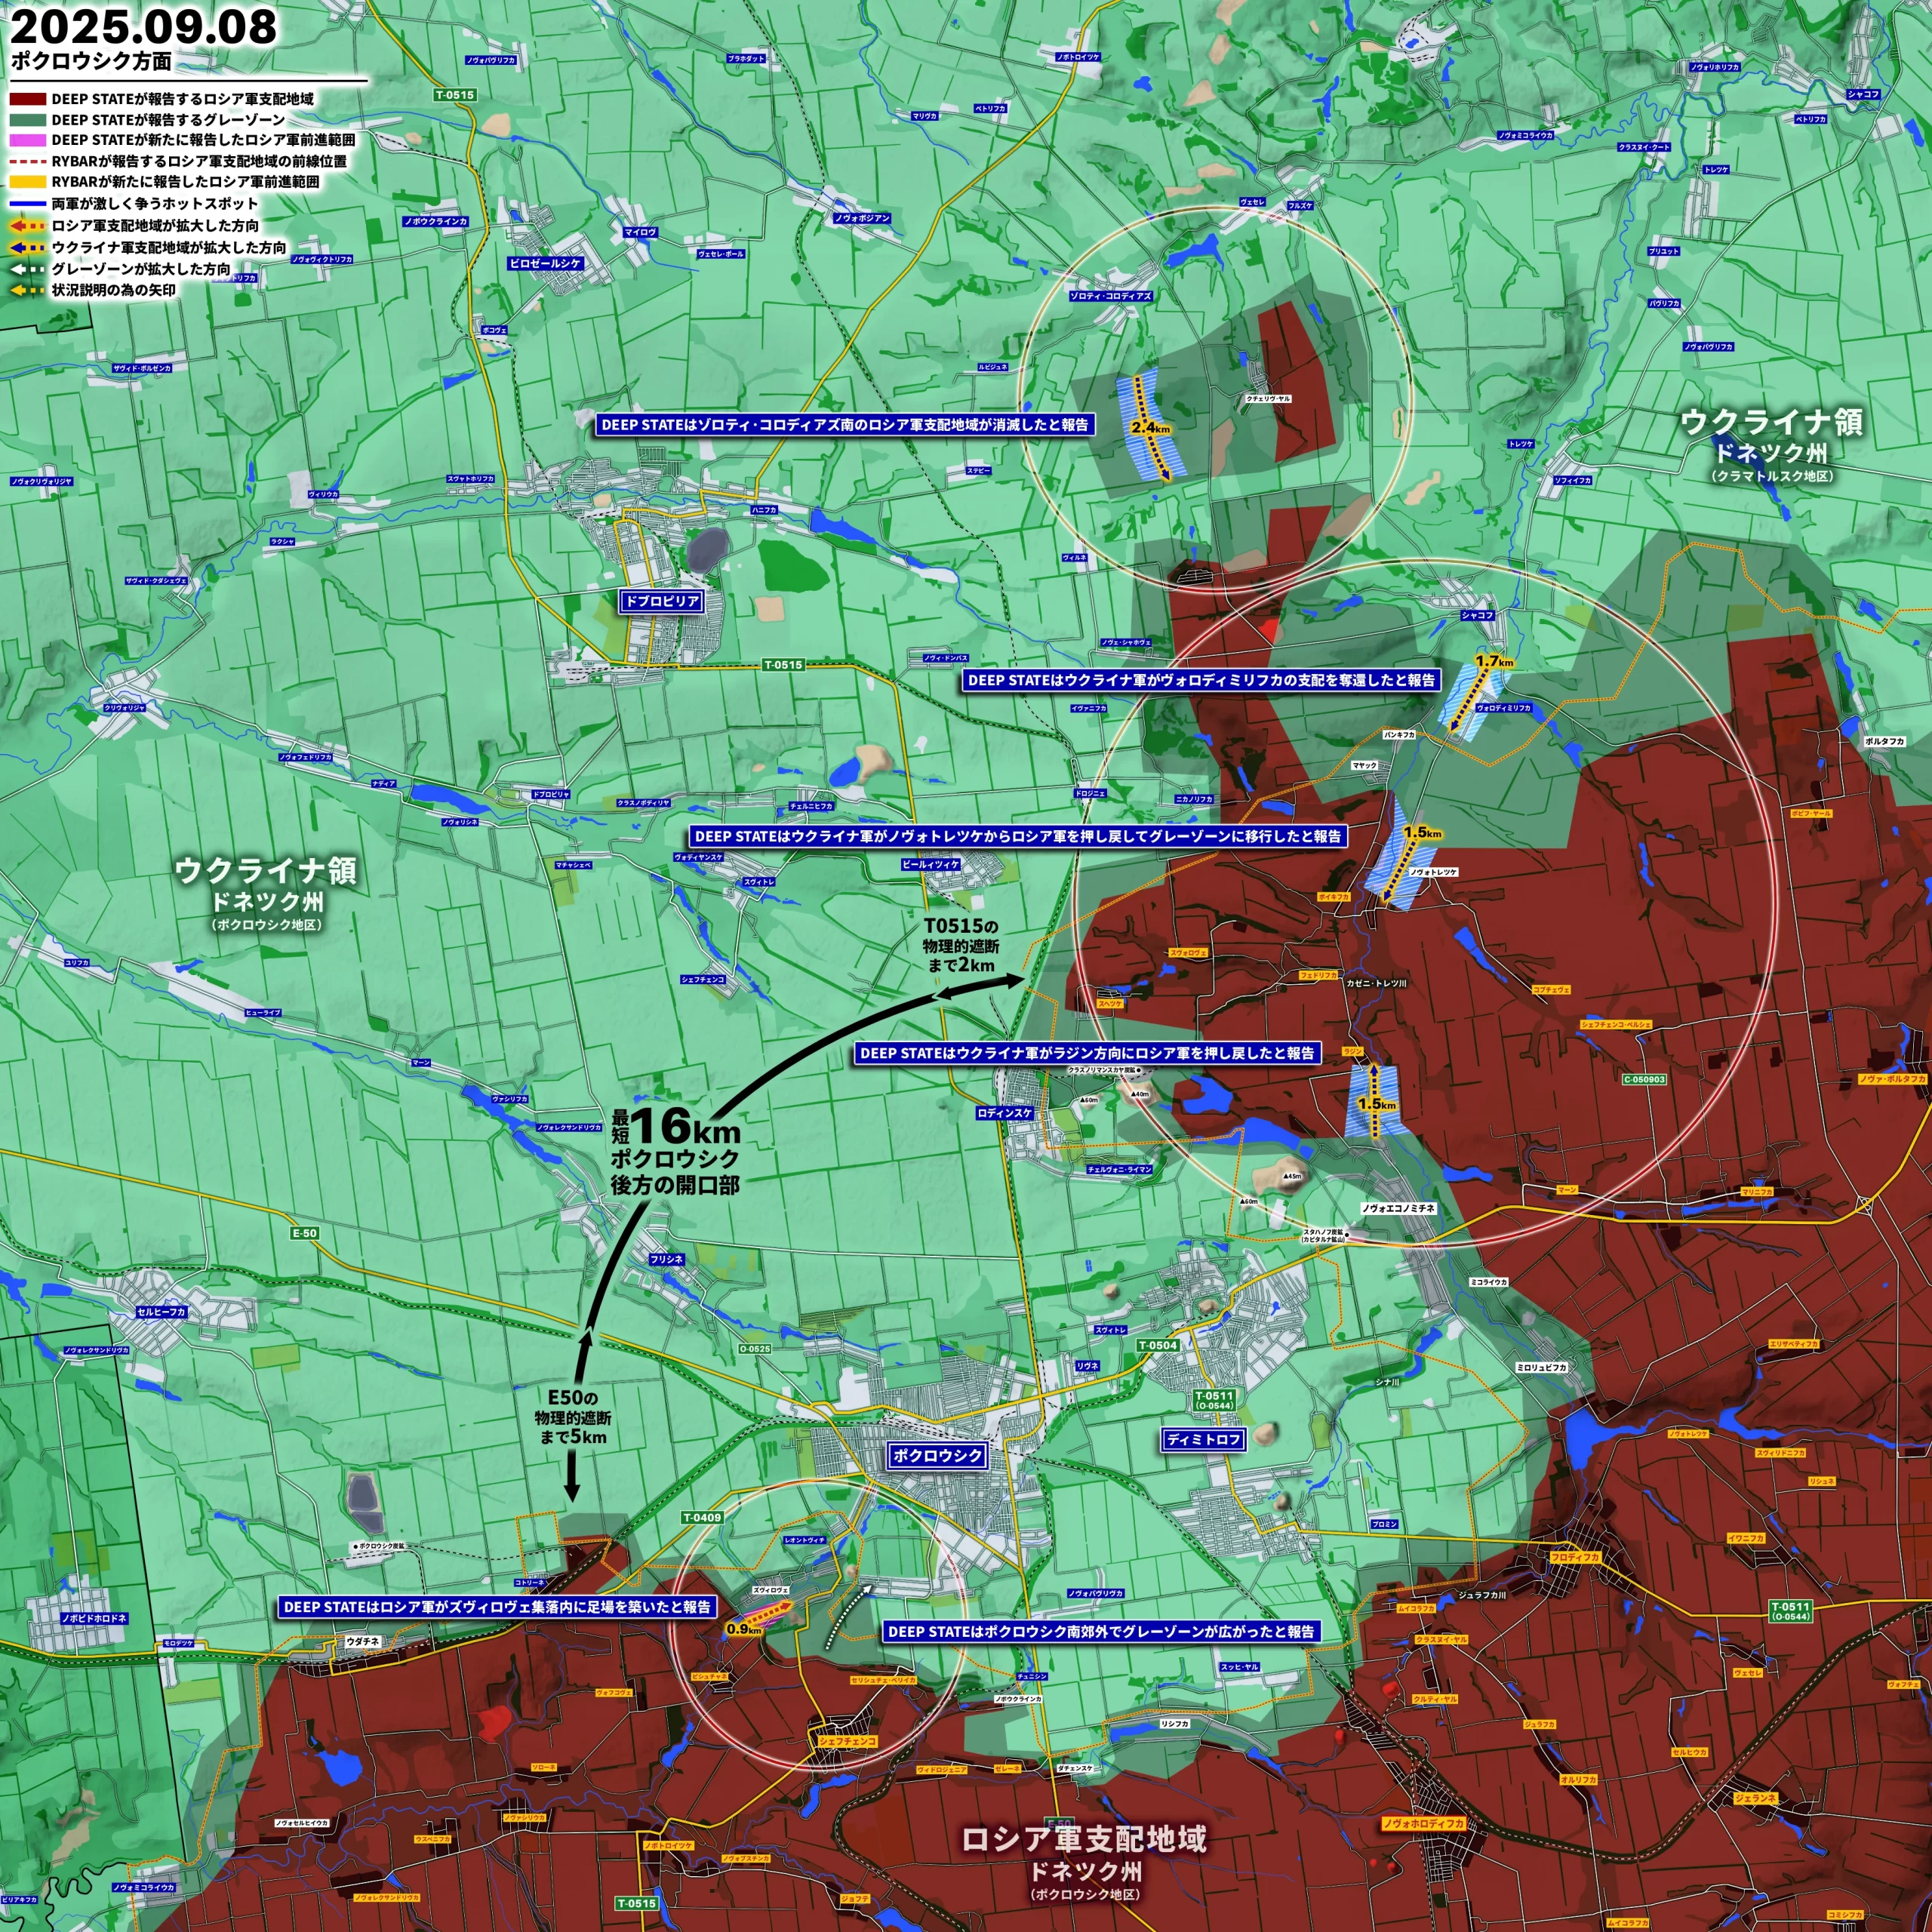This screenshot has width=1932, height=1932.
Task: Click the pink new-advance legend swatch
Action: click(27, 140)
